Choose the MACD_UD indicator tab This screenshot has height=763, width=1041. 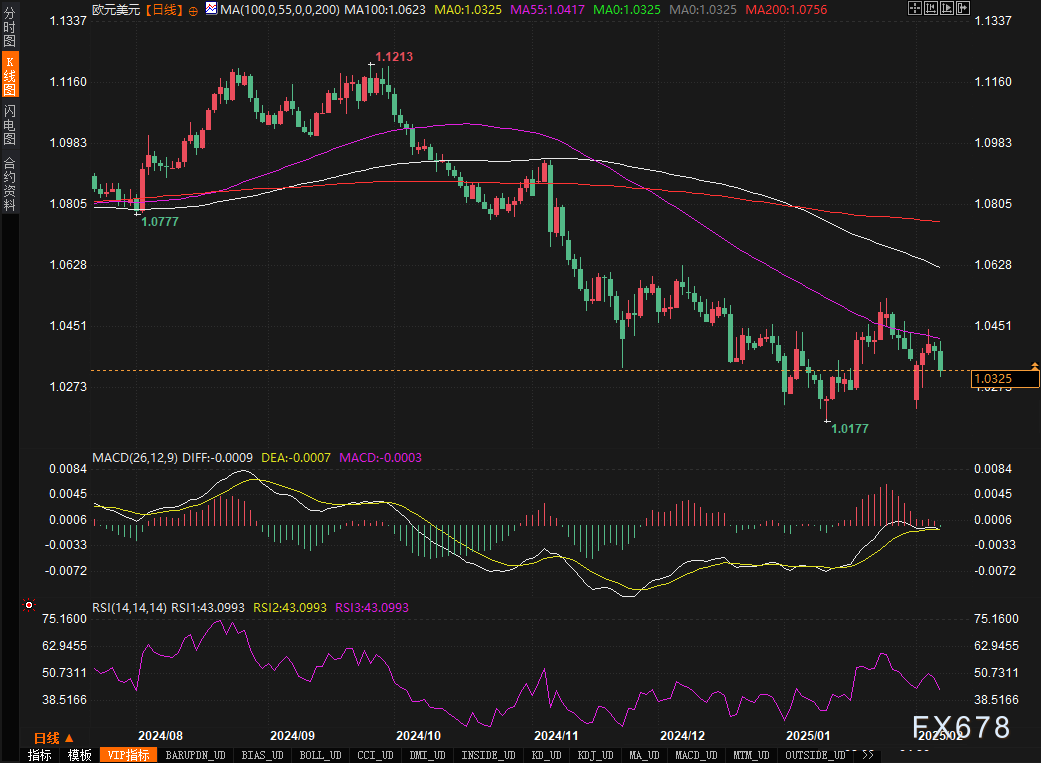point(694,755)
